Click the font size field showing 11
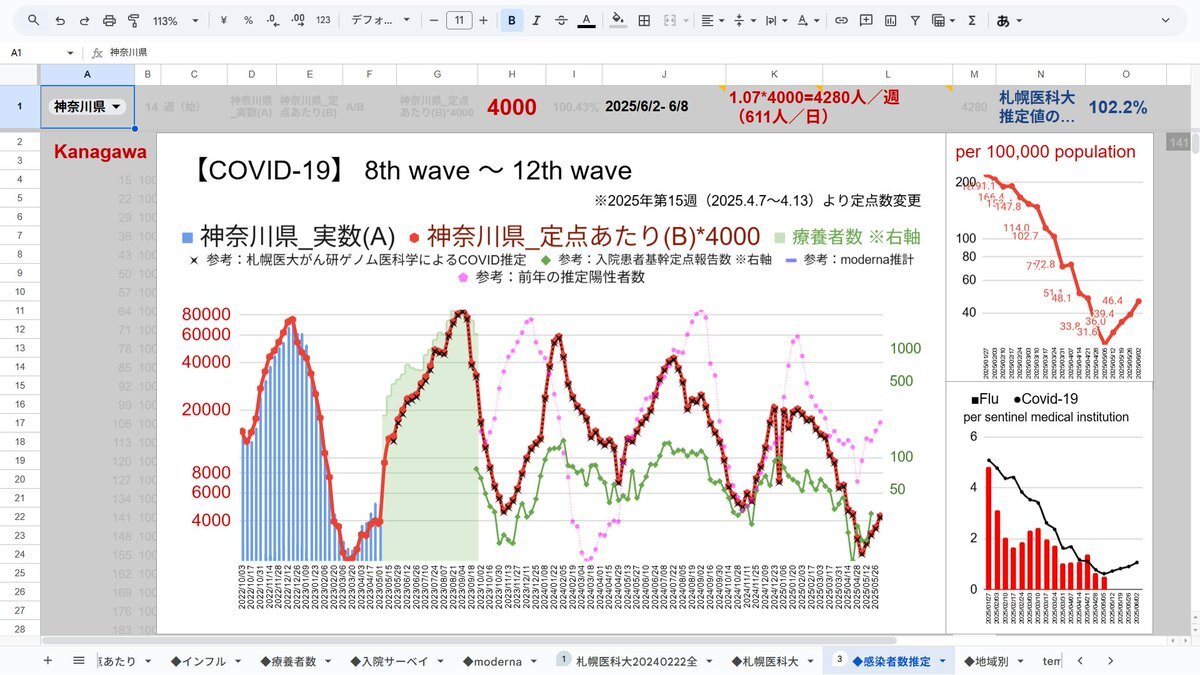This screenshot has height=675, width=1200. point(459,20)
